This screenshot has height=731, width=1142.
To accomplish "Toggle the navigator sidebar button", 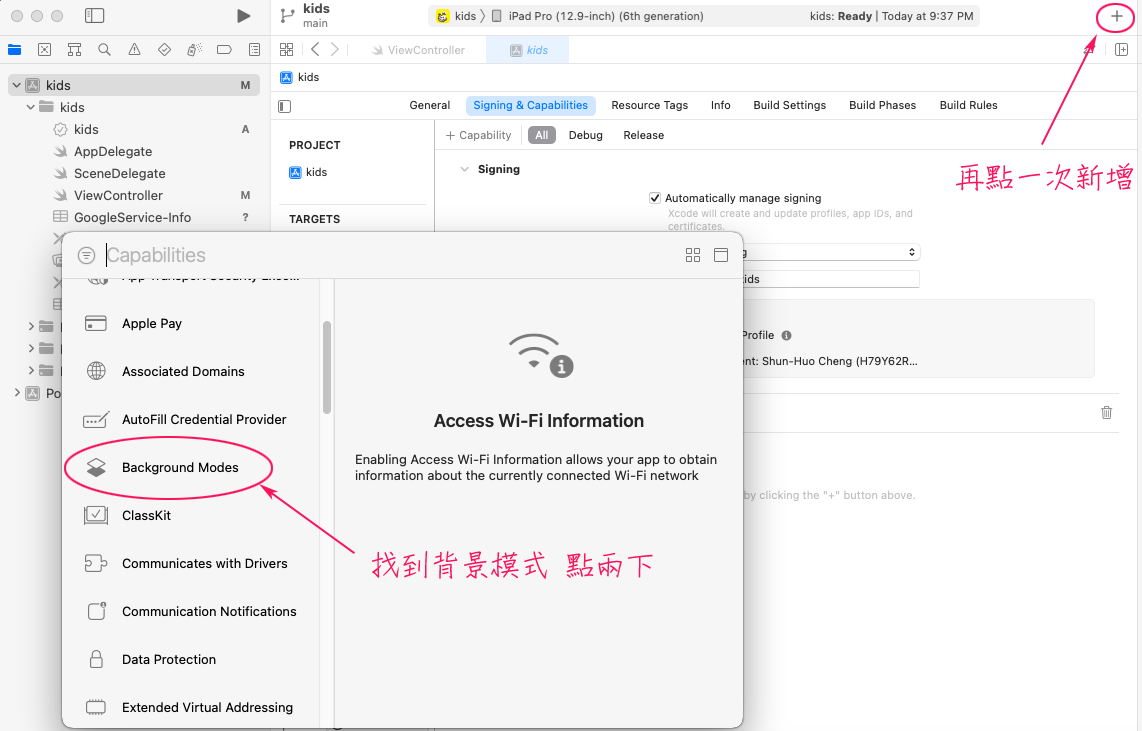I will [95, 16].
